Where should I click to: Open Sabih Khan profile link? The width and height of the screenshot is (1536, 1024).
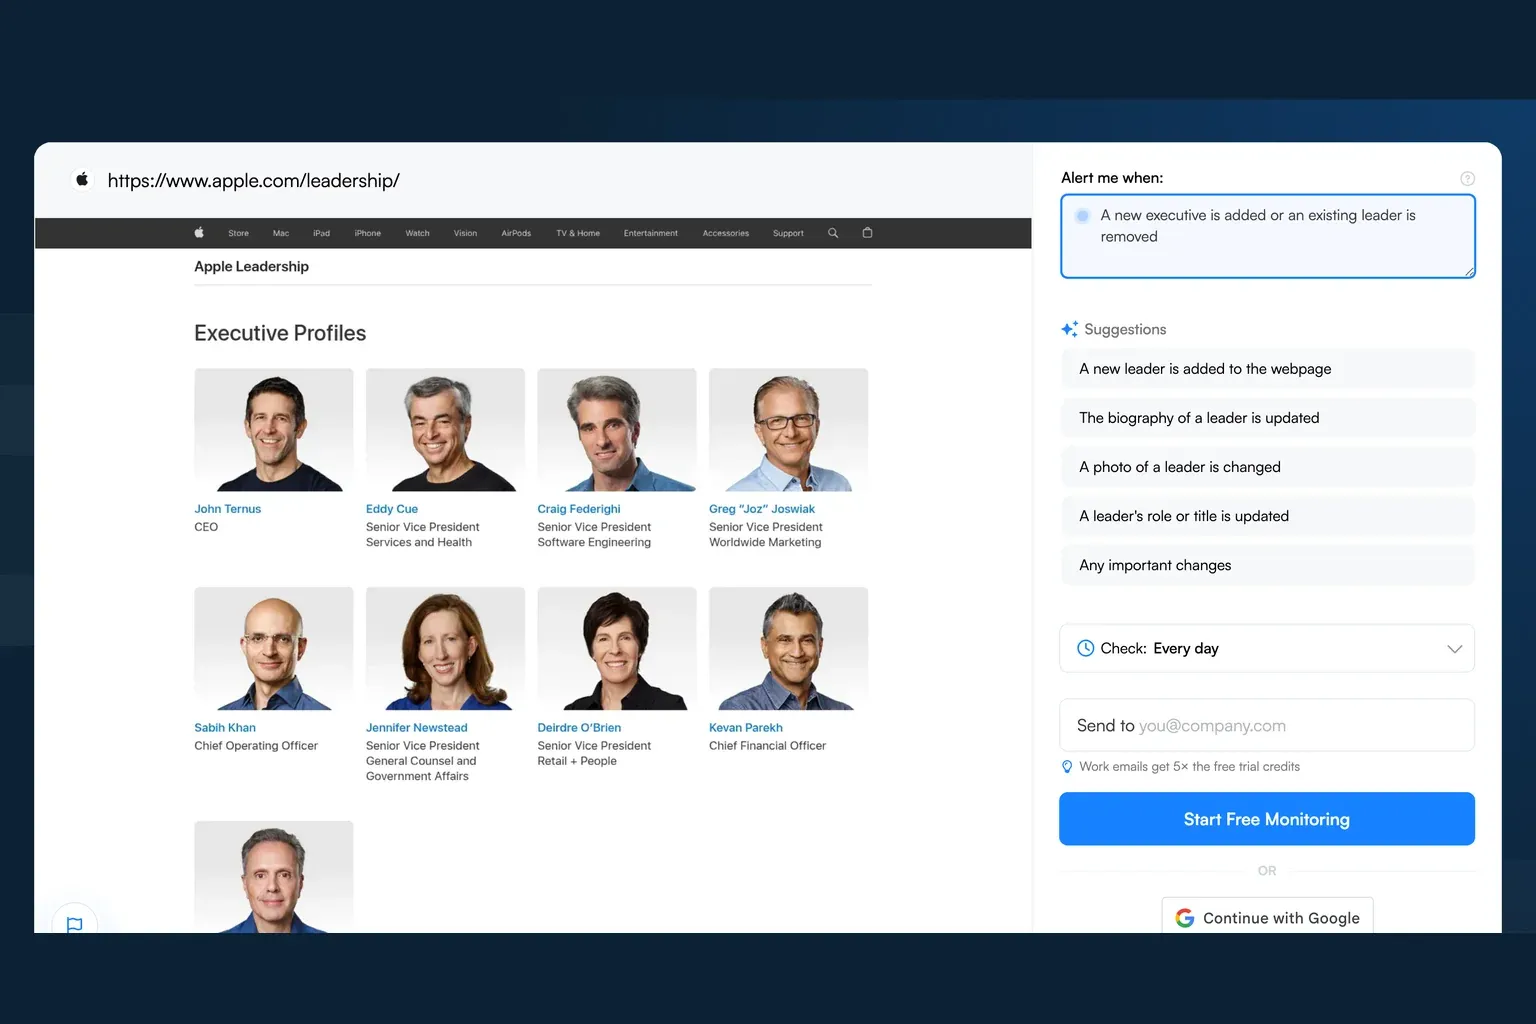pyautogui.click(x=225, y=728)
